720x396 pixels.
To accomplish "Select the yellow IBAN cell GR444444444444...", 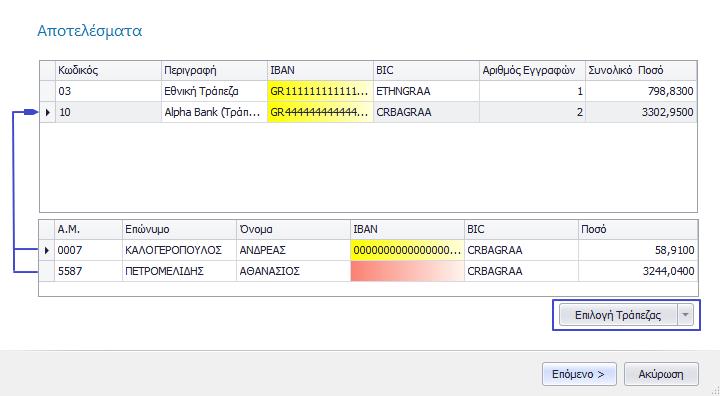I will 320,112.
